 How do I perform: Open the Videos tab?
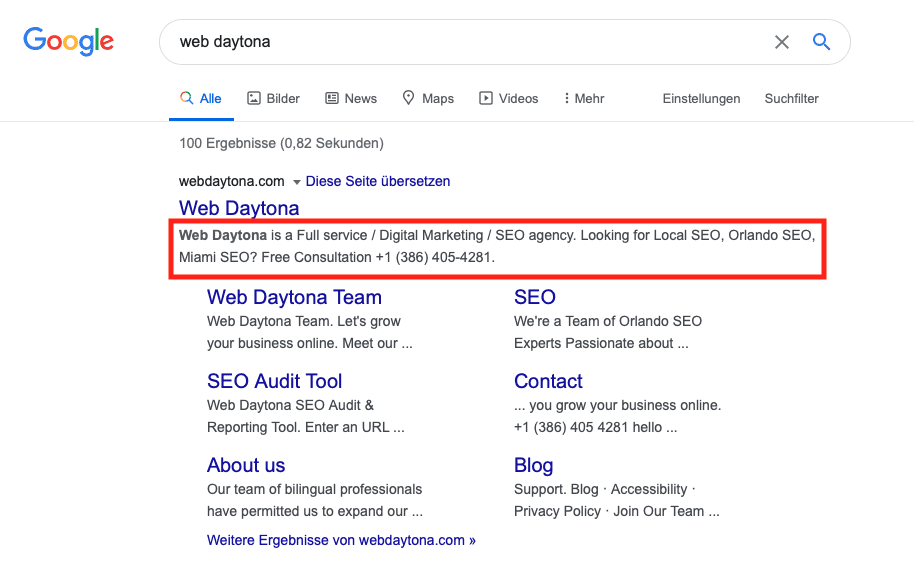[x=508, y=98]
